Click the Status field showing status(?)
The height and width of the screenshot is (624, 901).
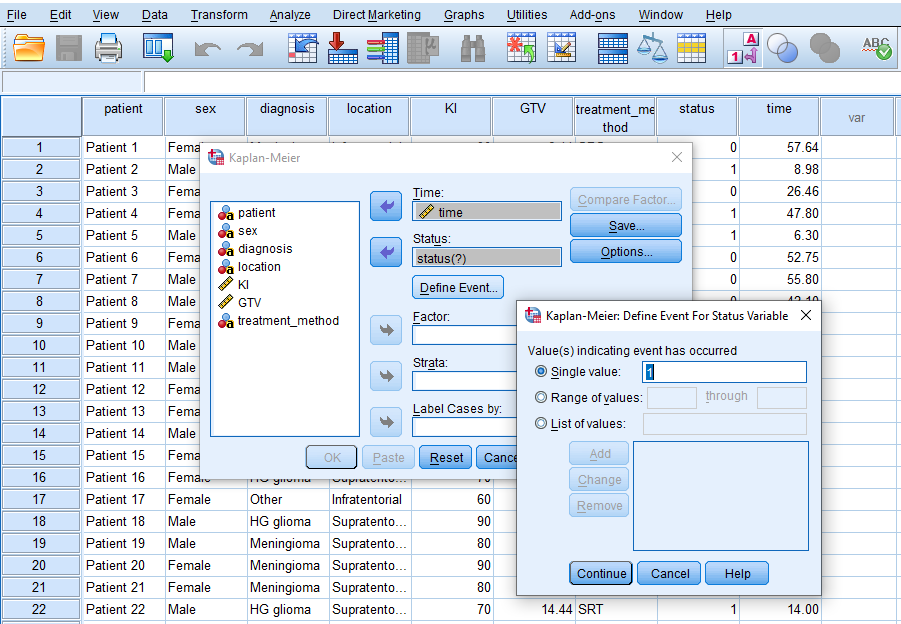click(487, 257)
